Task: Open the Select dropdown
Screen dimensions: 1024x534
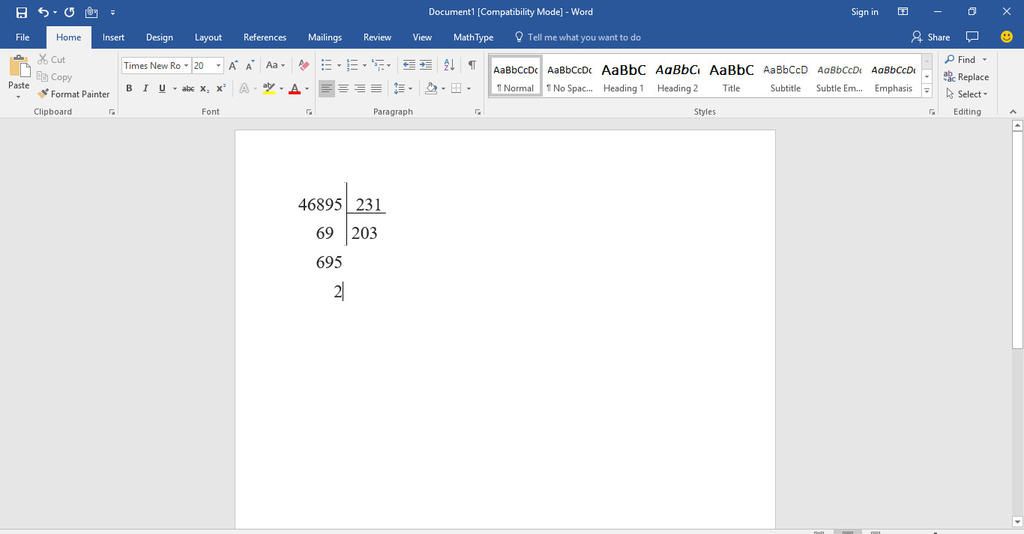Action: click(967, 94)
